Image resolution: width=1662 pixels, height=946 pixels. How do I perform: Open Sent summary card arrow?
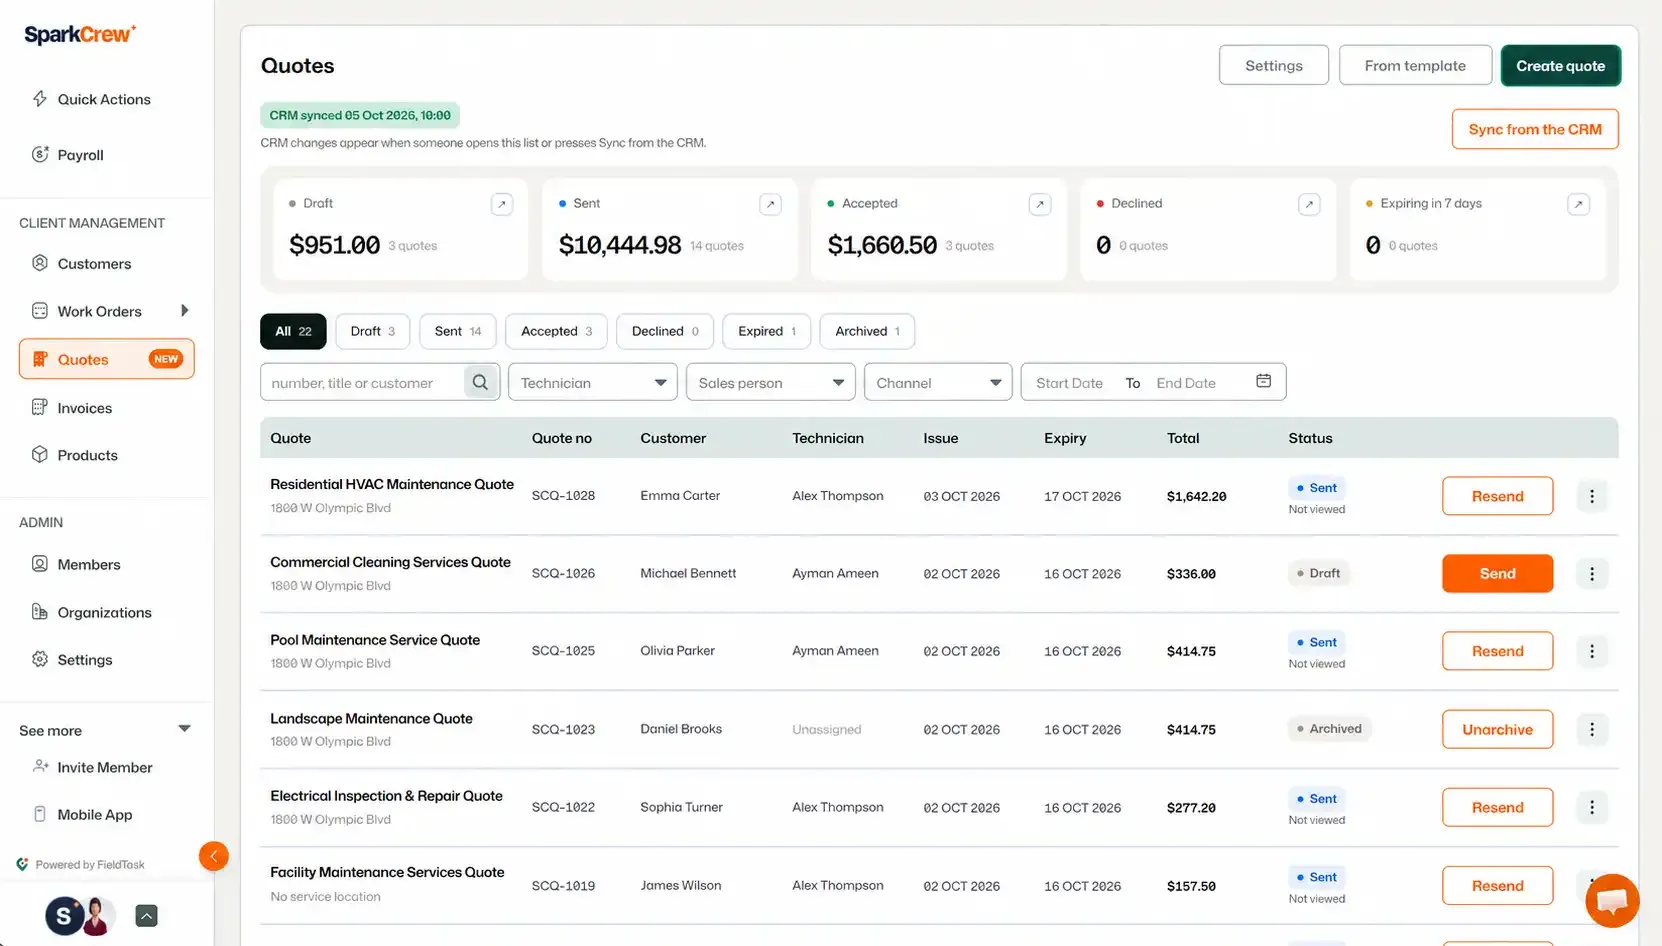tap(770, 204)
